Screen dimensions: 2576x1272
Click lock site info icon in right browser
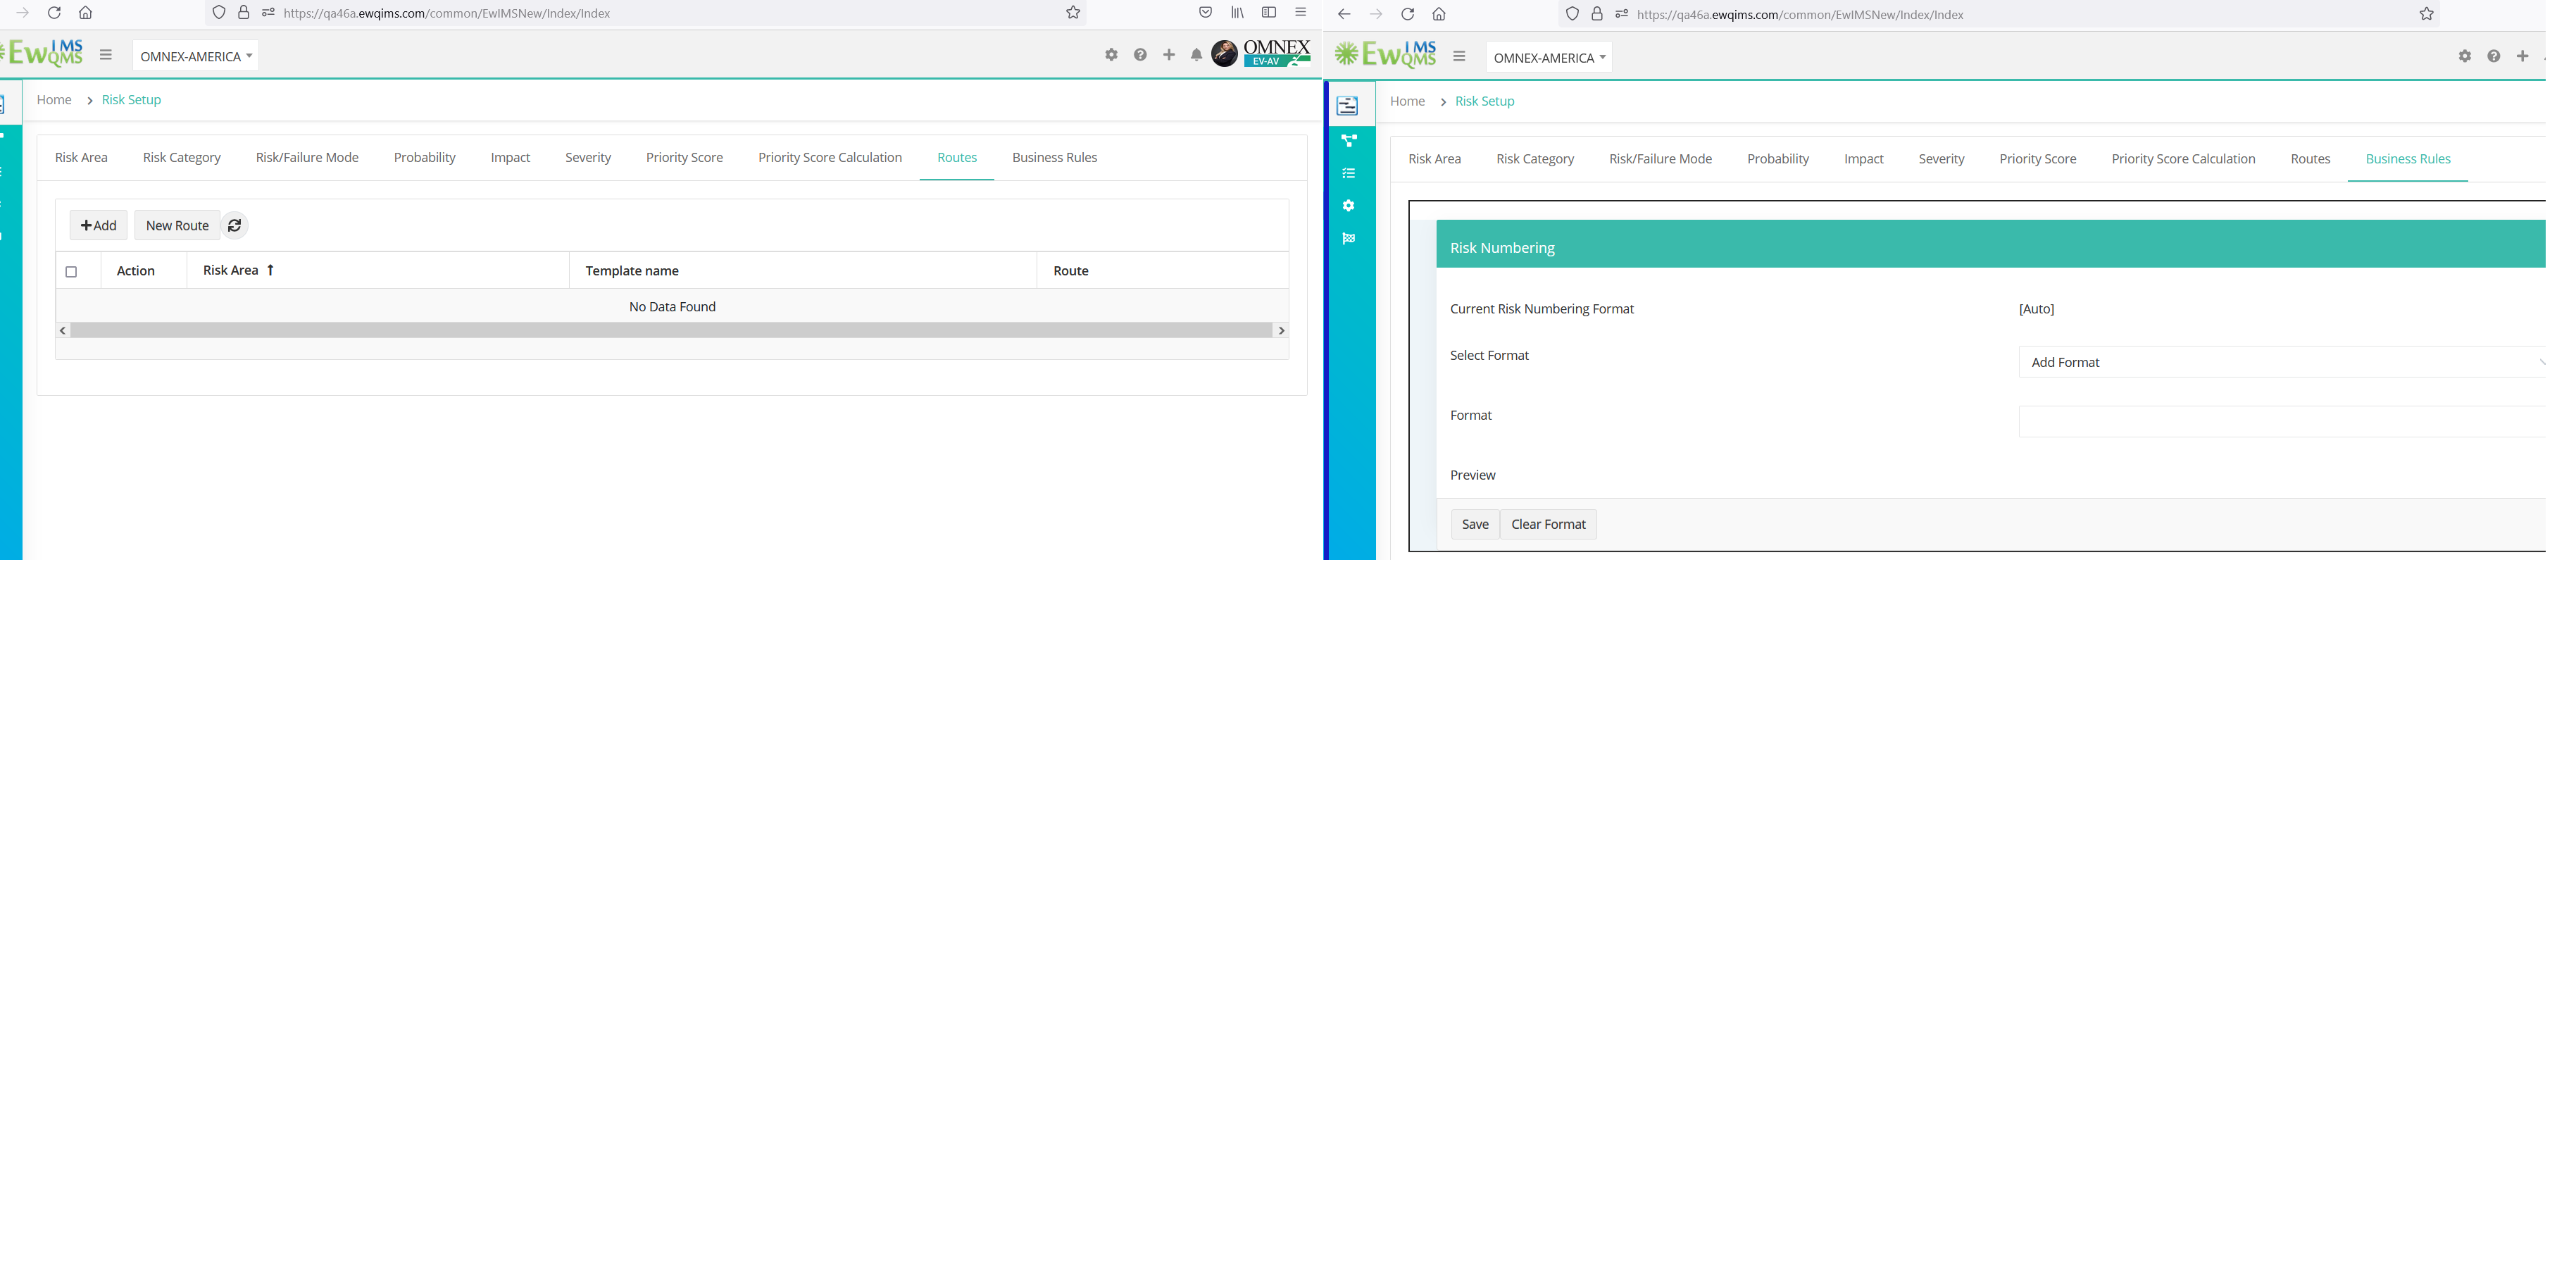(1597, 14)
